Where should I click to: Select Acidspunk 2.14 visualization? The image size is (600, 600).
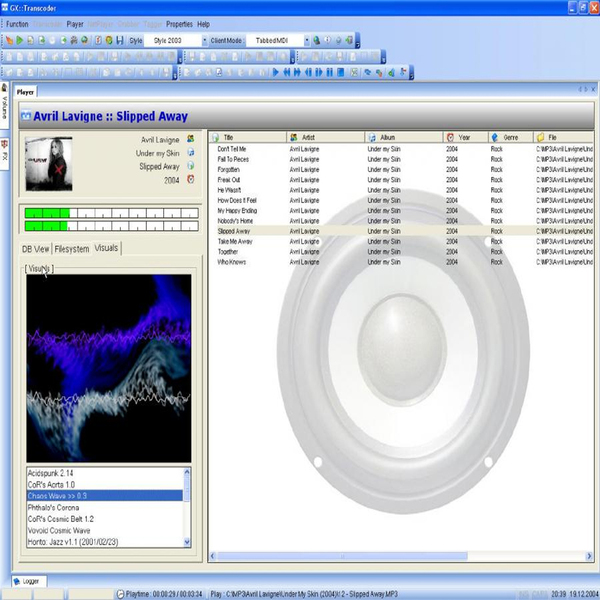point(104,473)
